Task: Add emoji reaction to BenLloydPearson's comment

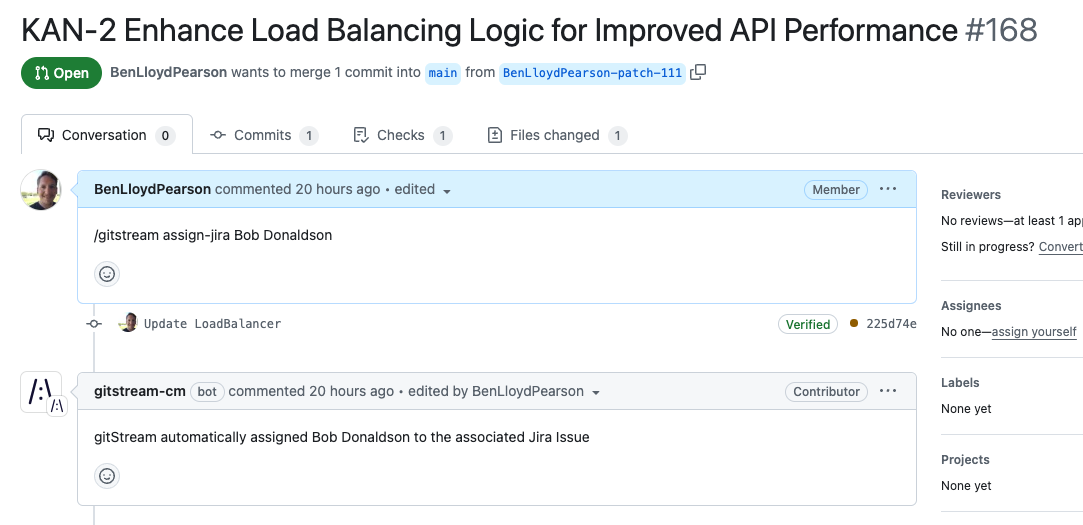Action: pyautogui.click(x=107, y=274)
